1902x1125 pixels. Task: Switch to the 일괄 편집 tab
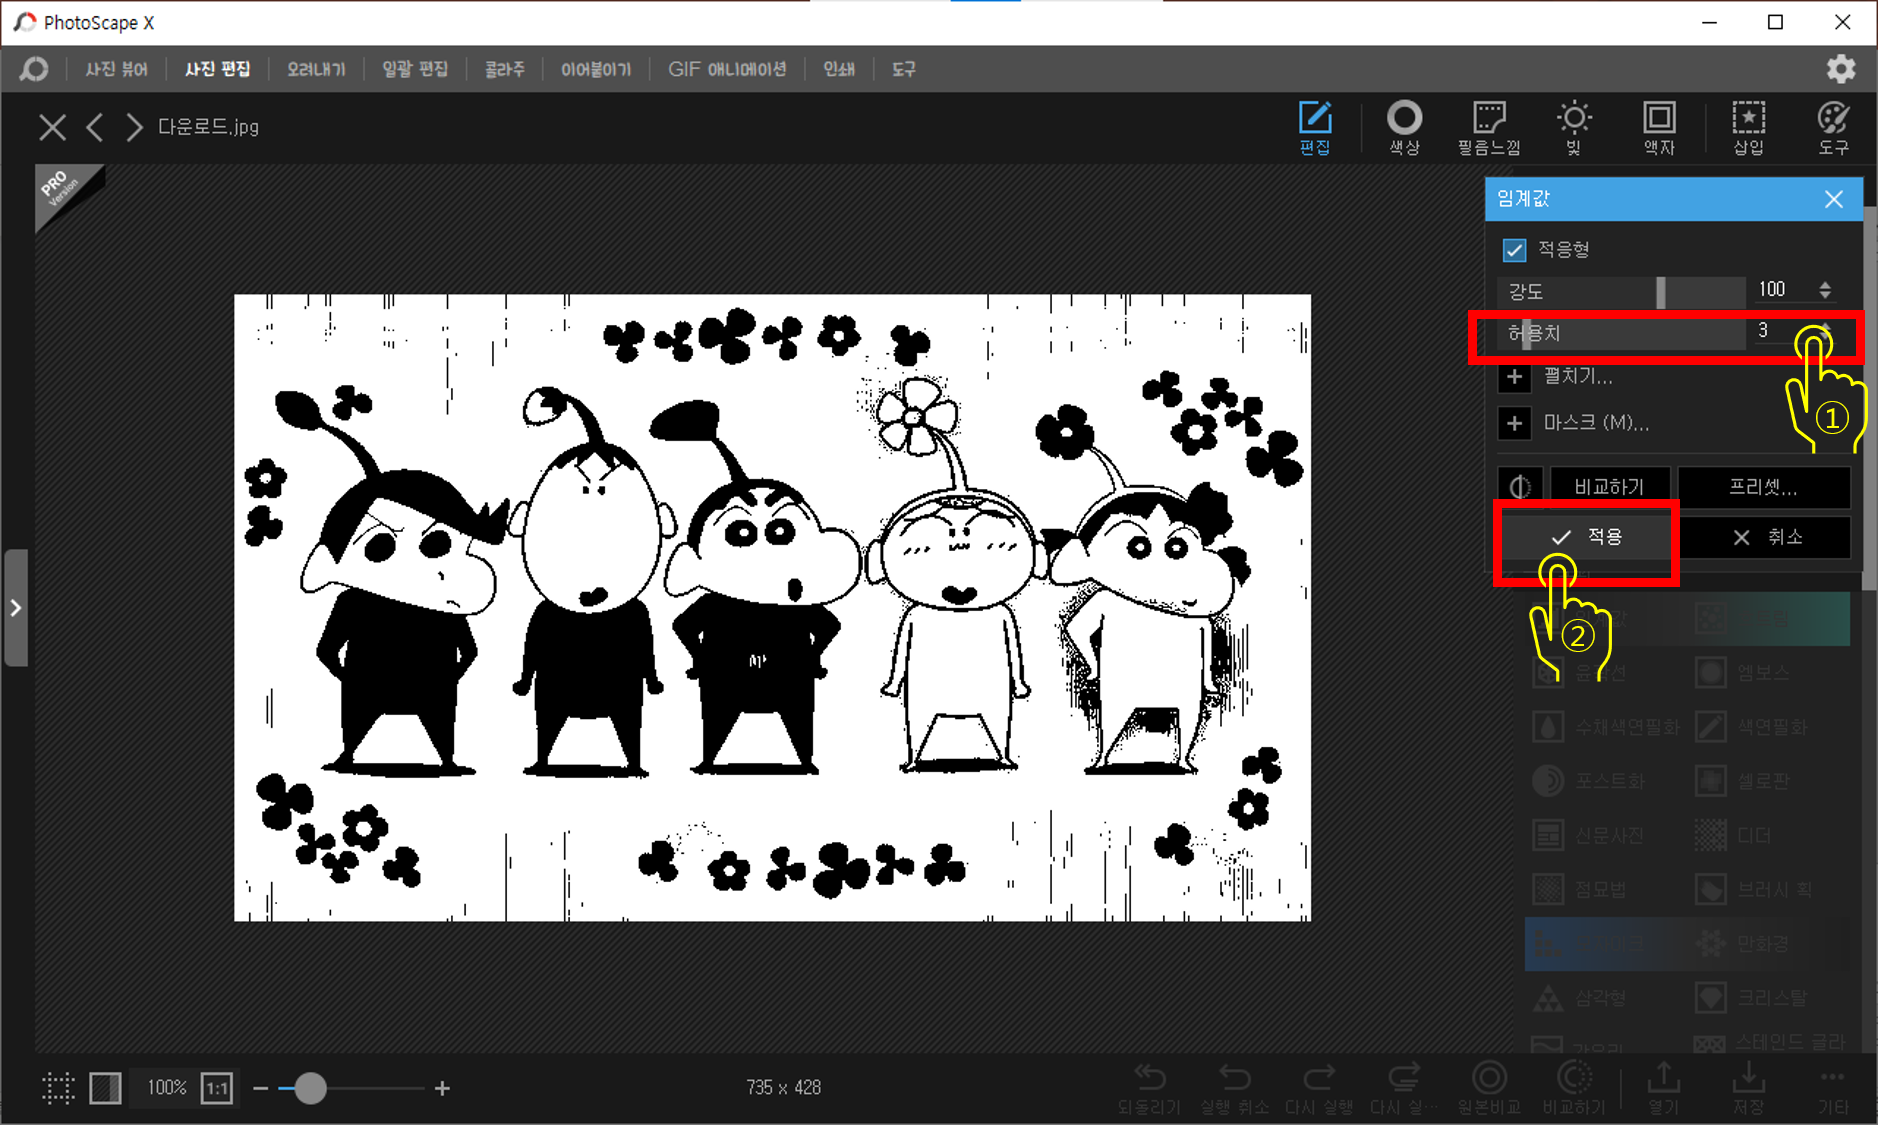415,69
